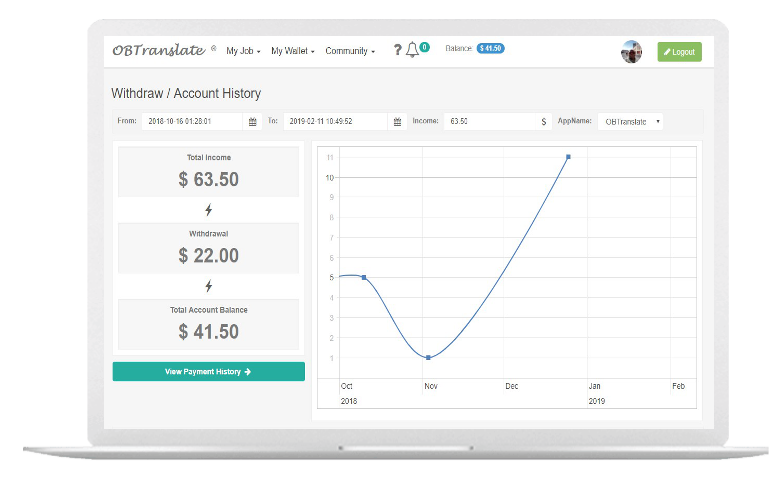The image size is (782, 477).
Task: Click the lightning bolt below Total Income
Action: (x=208, y=210)
